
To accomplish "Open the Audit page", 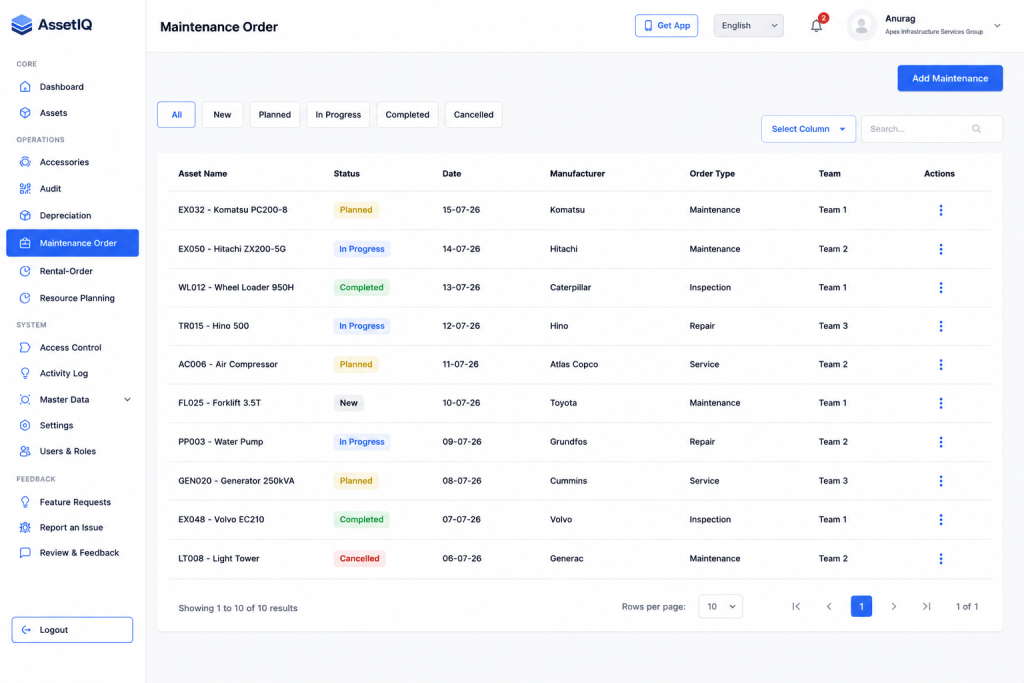I will tap(50, 189).
